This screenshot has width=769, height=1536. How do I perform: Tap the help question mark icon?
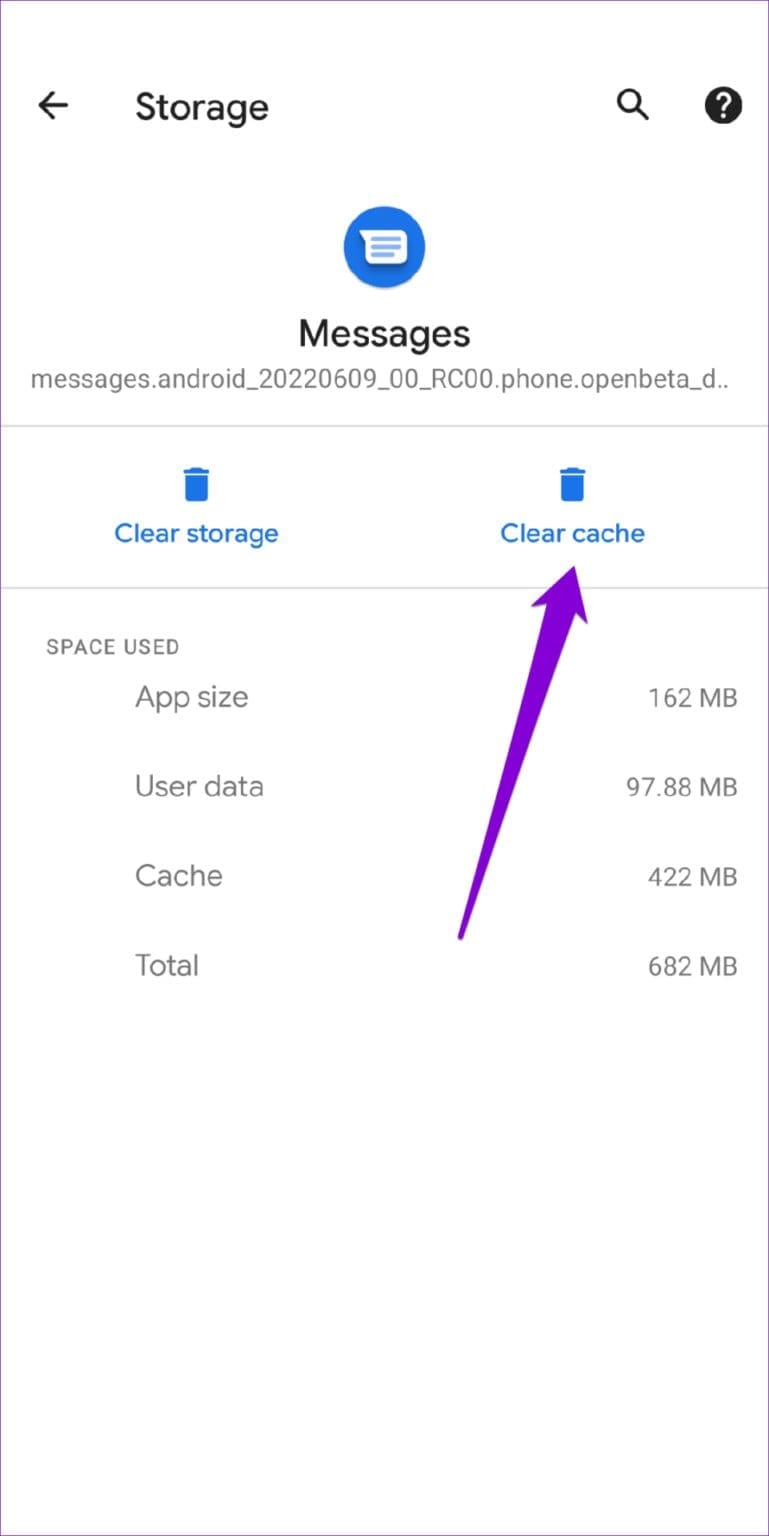pos(722,105)
